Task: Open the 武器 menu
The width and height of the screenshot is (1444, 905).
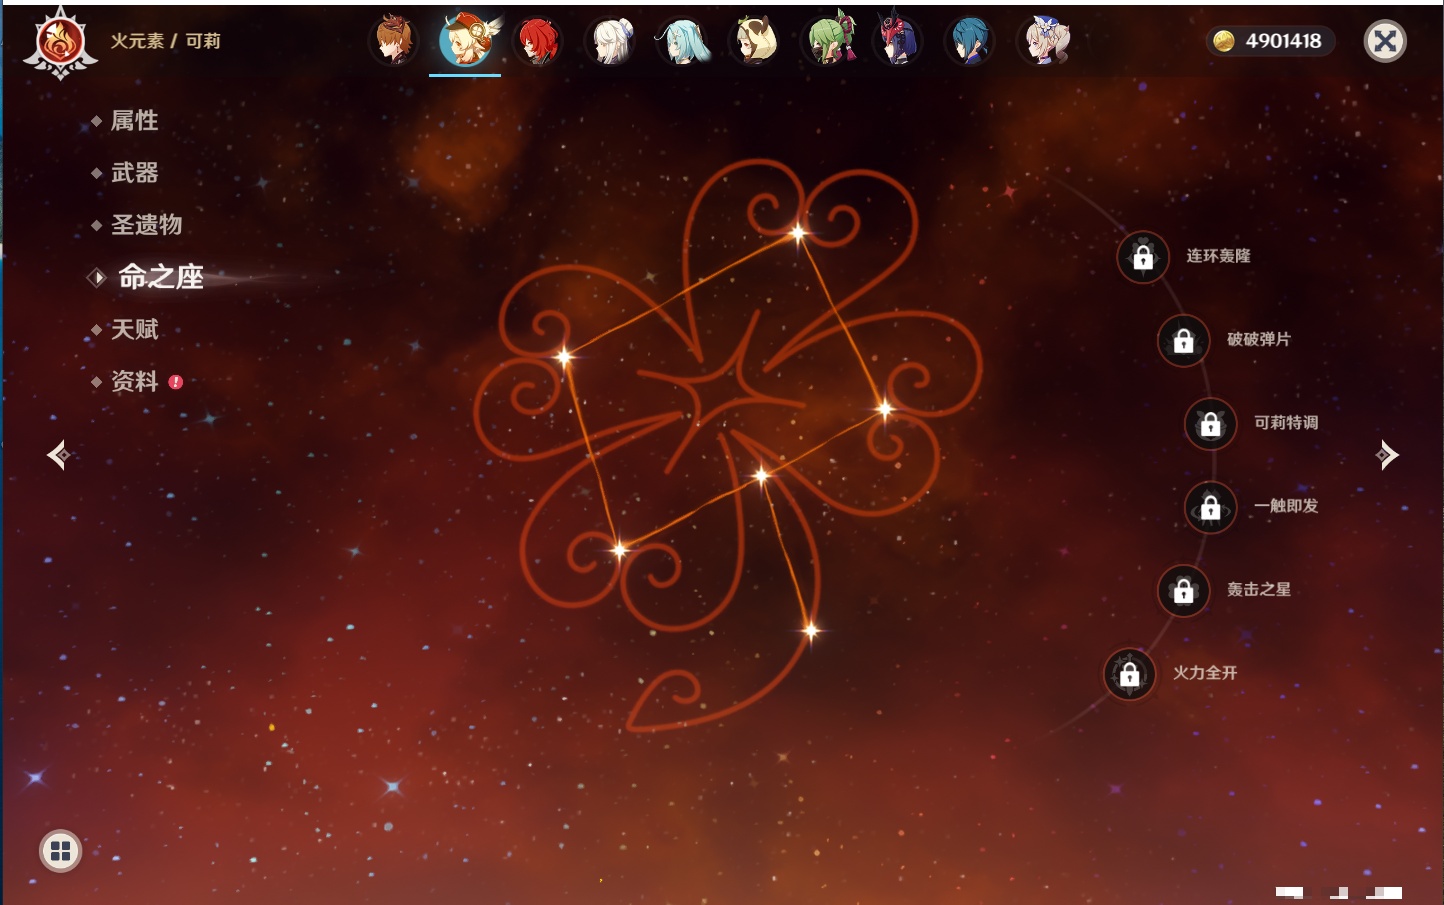Action: [134, 173]
